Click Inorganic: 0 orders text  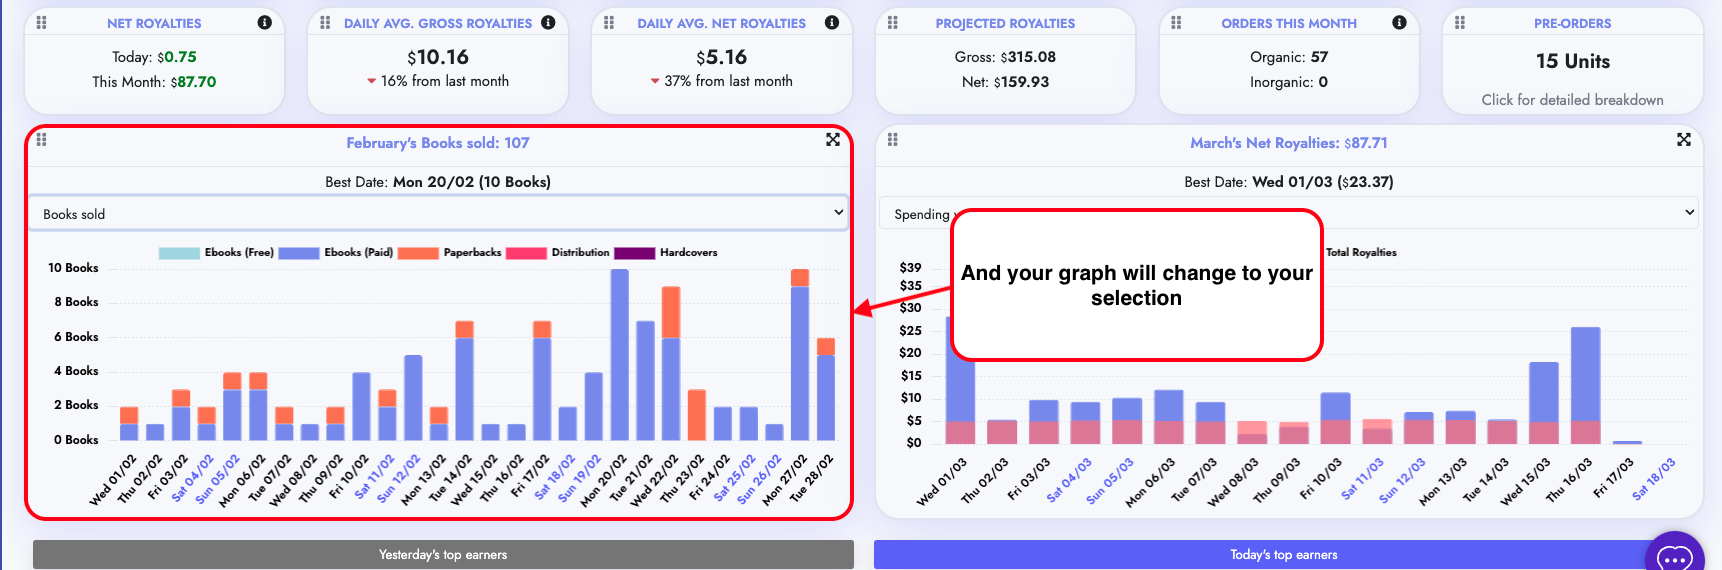(1289, 82)
